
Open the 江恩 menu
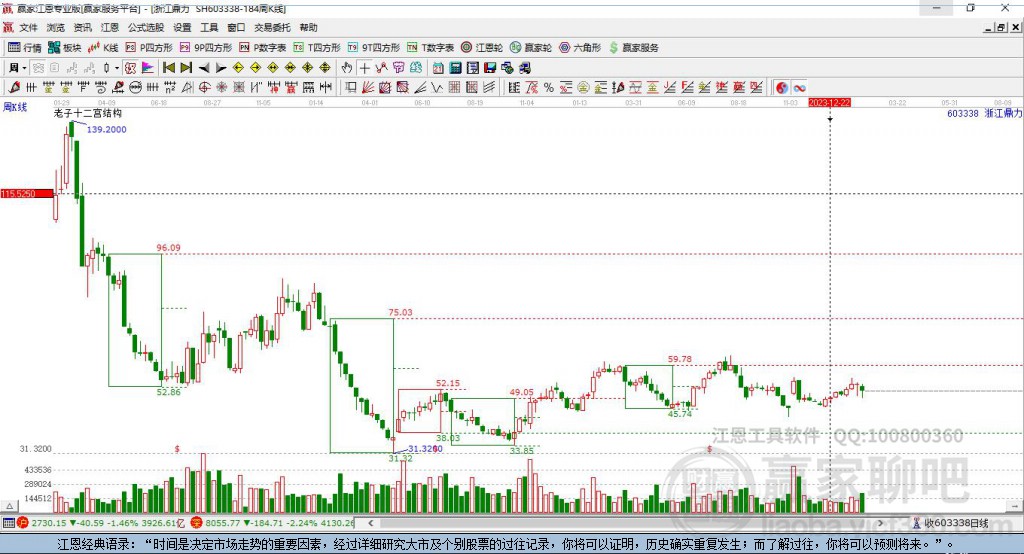coord(110,27)
